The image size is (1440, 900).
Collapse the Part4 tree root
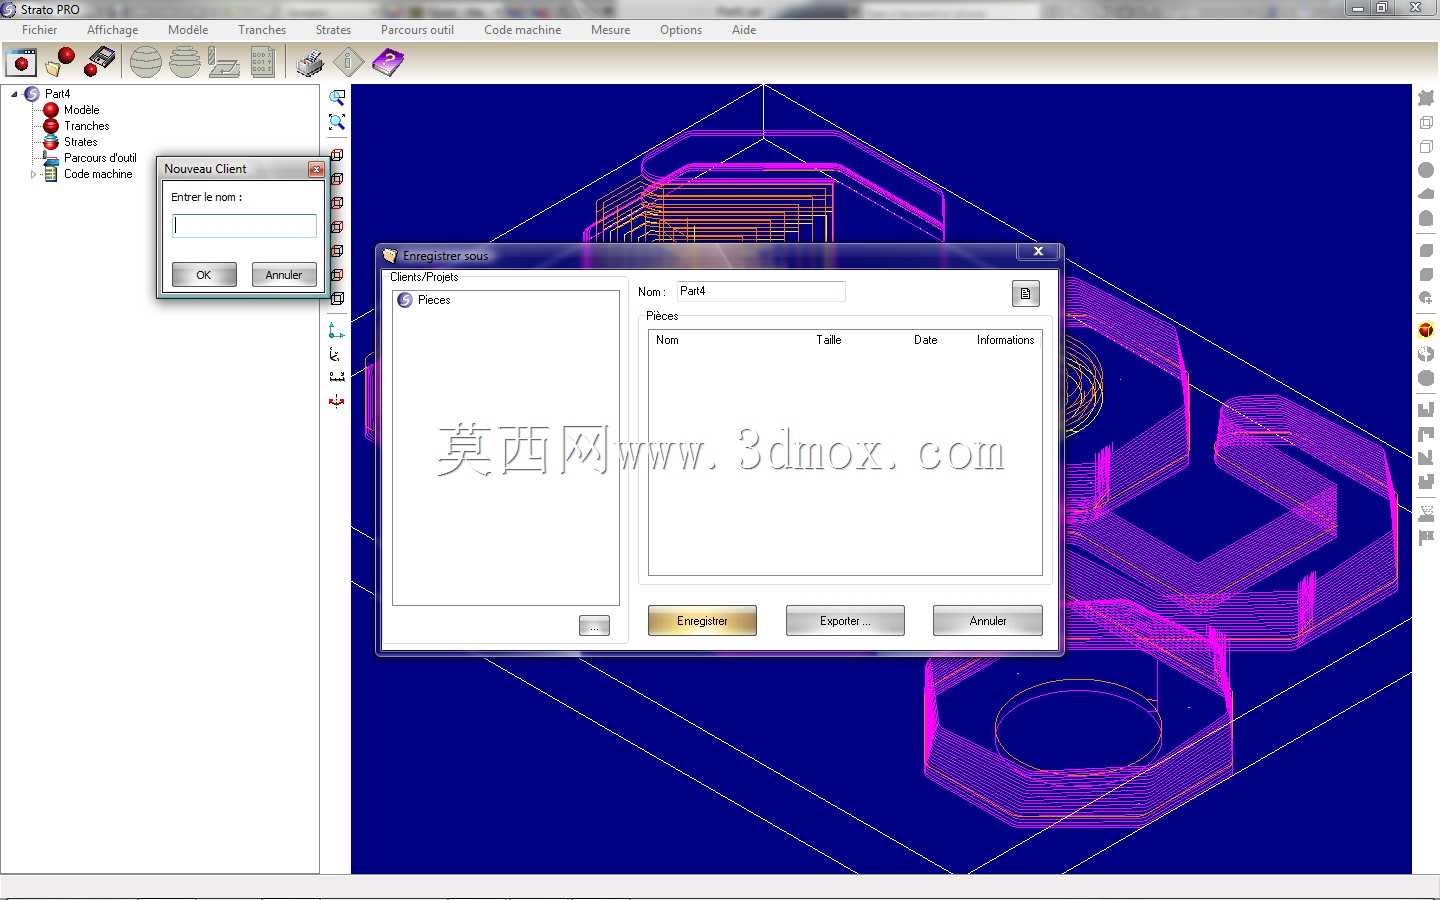coord(14,94)
